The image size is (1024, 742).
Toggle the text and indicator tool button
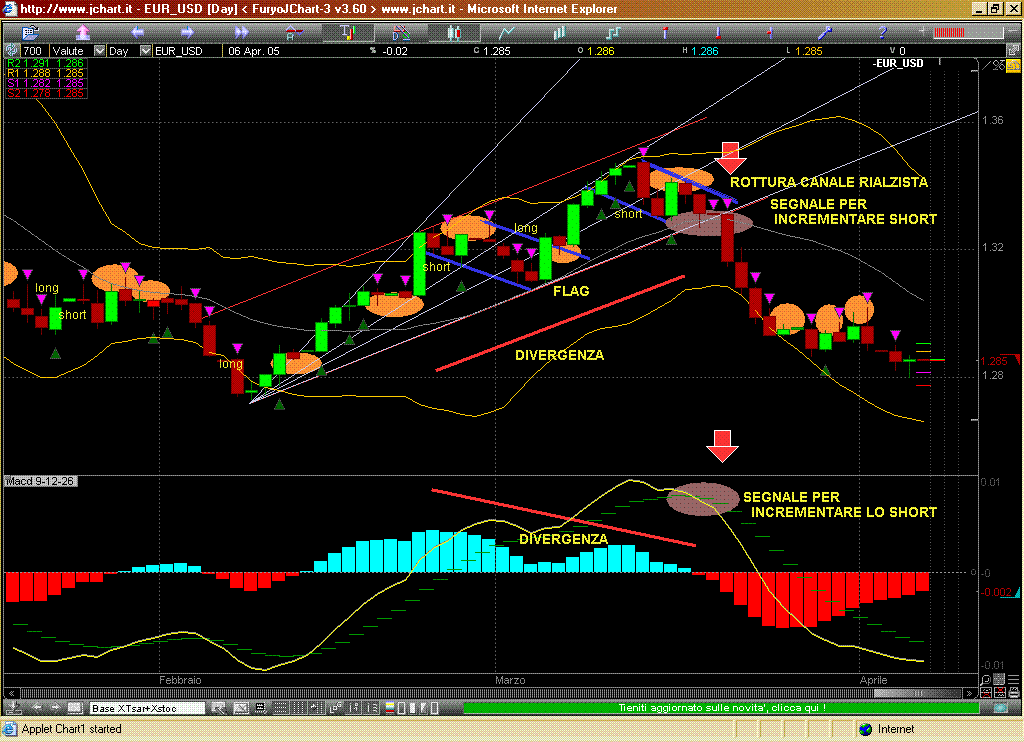point(347,32)
